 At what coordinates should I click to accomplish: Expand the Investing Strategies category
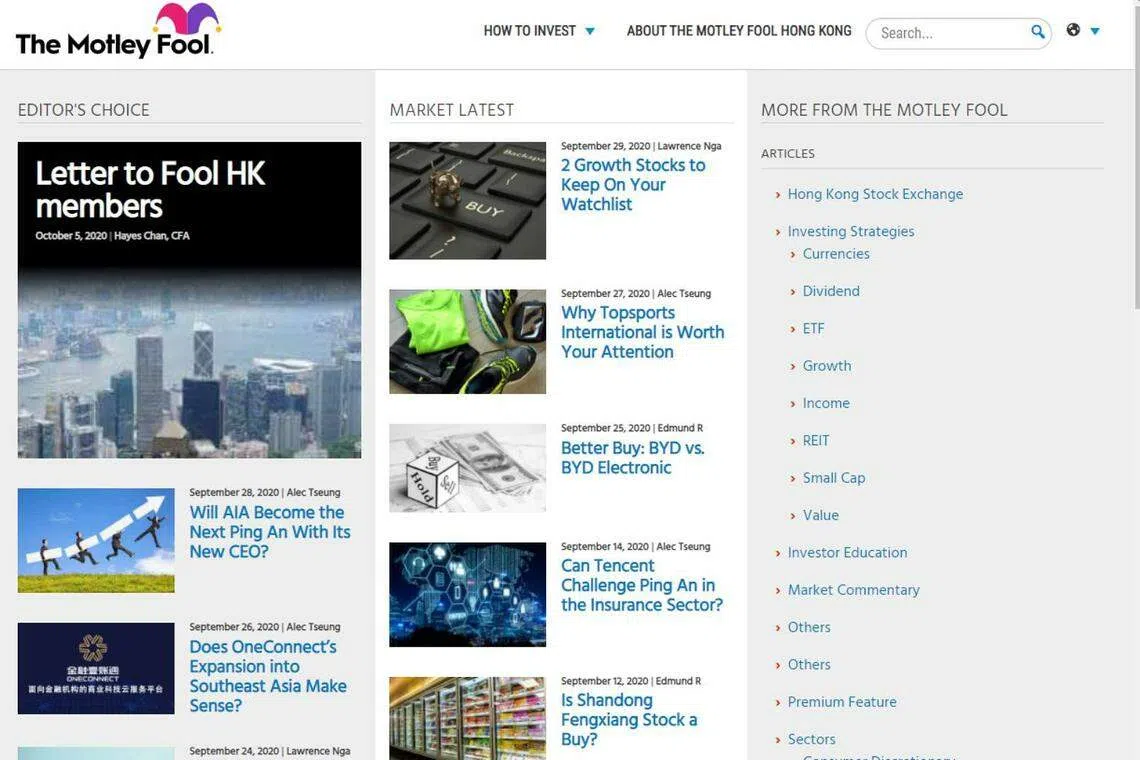[x=850, y=231]
